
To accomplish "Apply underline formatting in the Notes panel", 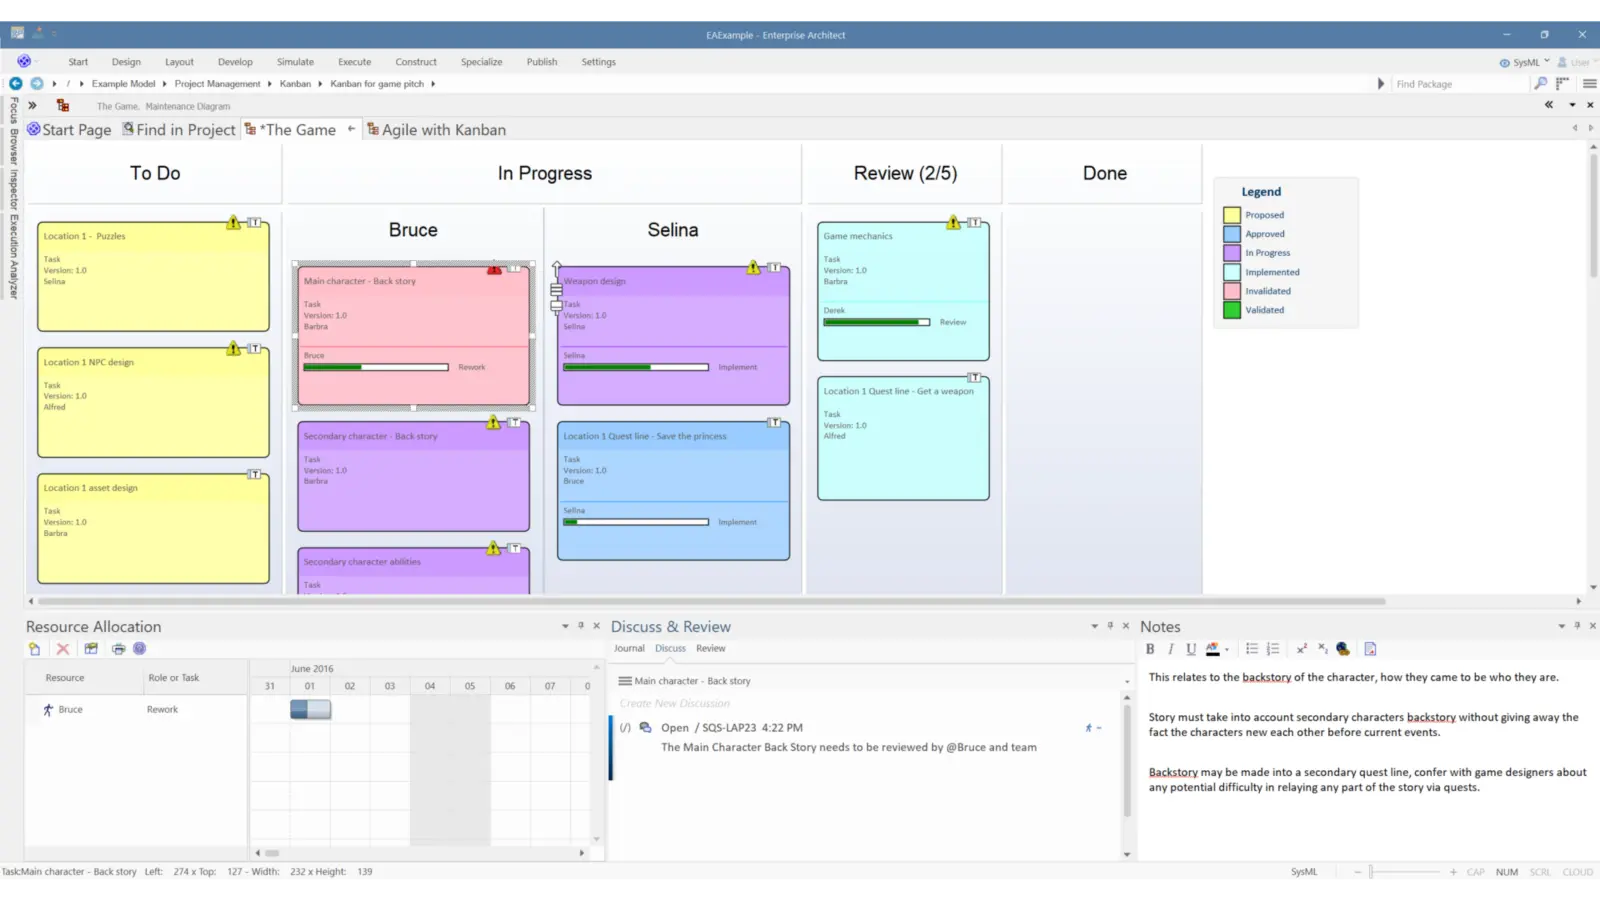I will point(1190,649).
